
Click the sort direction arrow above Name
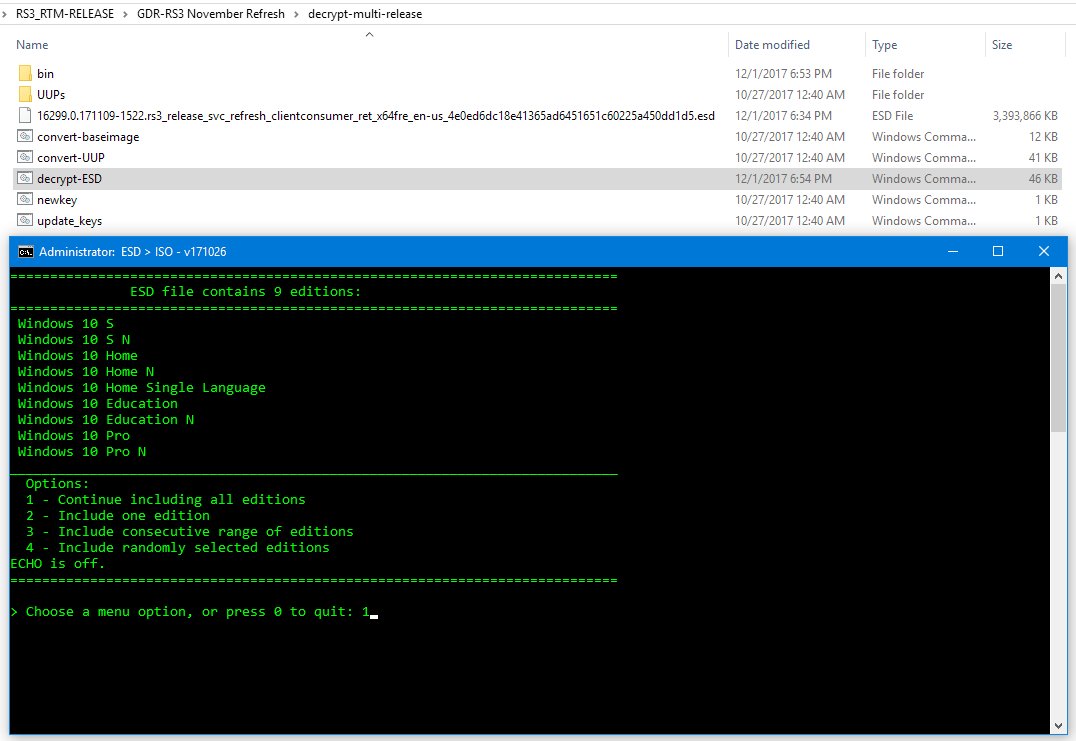tap(369, 34)
